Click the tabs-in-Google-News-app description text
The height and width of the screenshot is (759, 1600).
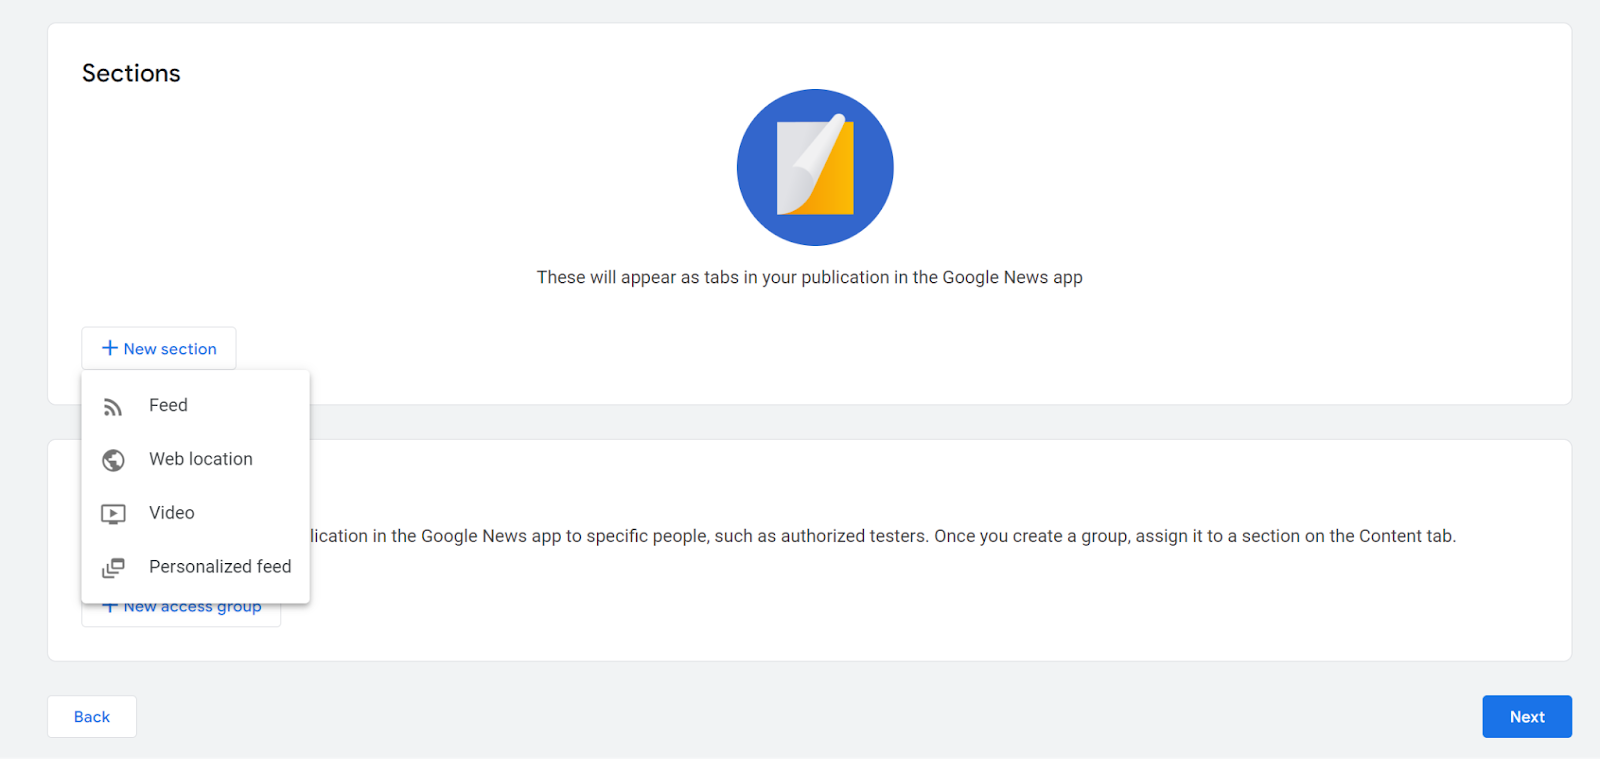809,277
